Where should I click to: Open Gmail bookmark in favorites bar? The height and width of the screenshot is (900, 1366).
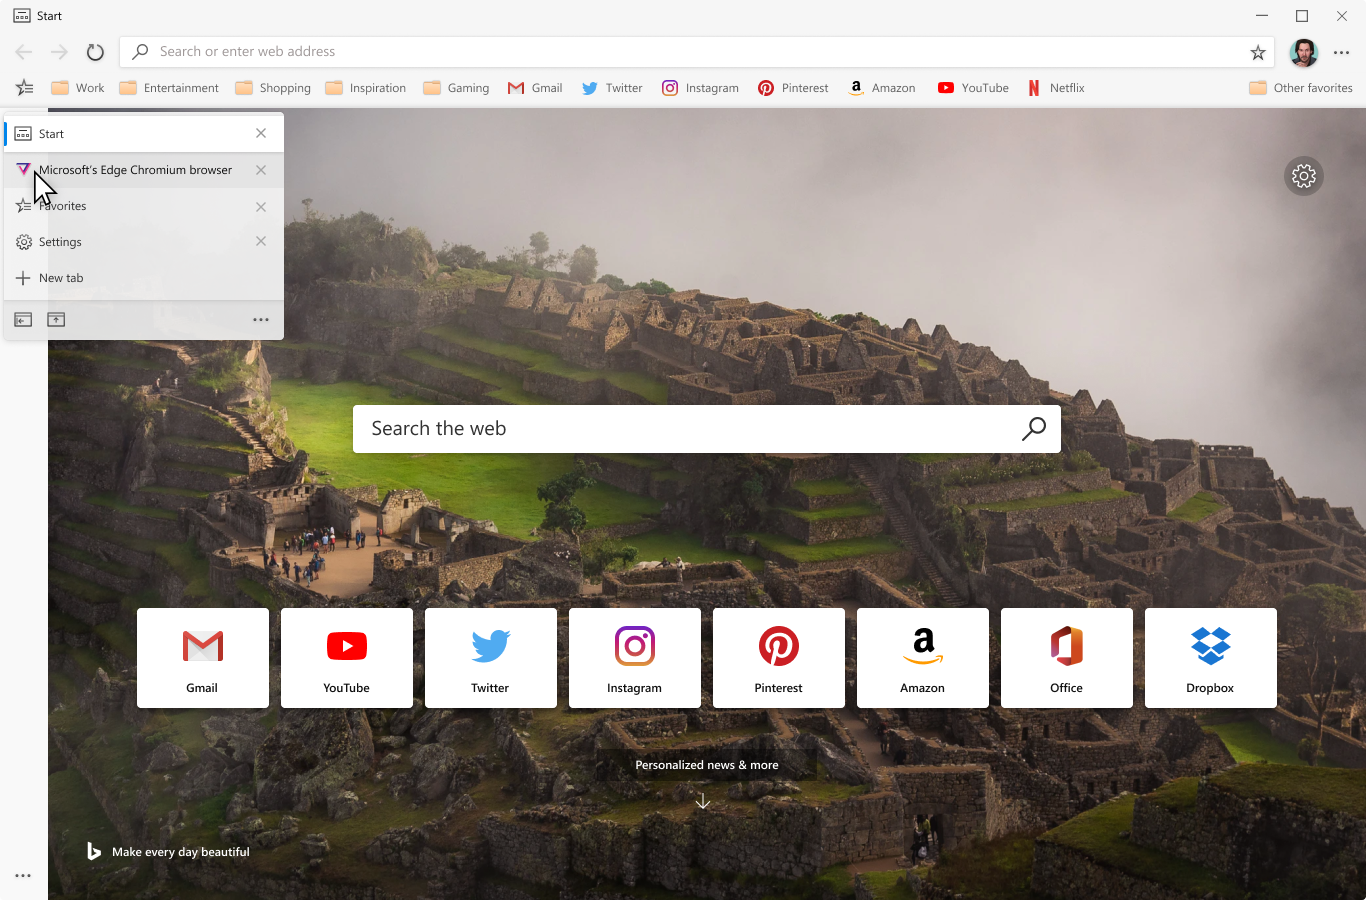535,88
